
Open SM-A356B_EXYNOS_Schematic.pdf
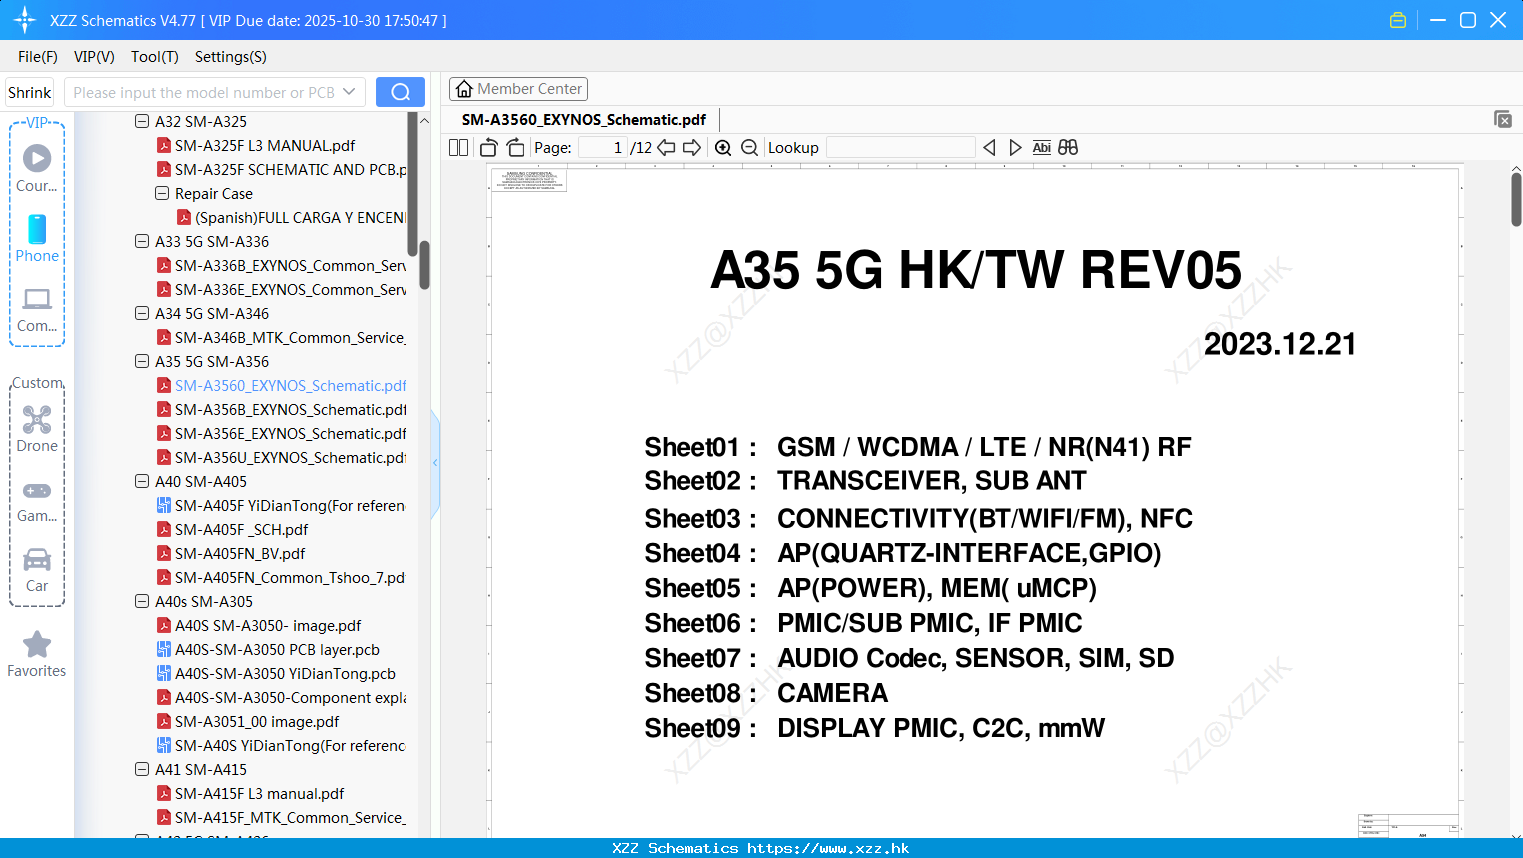[x=290, y=409]
